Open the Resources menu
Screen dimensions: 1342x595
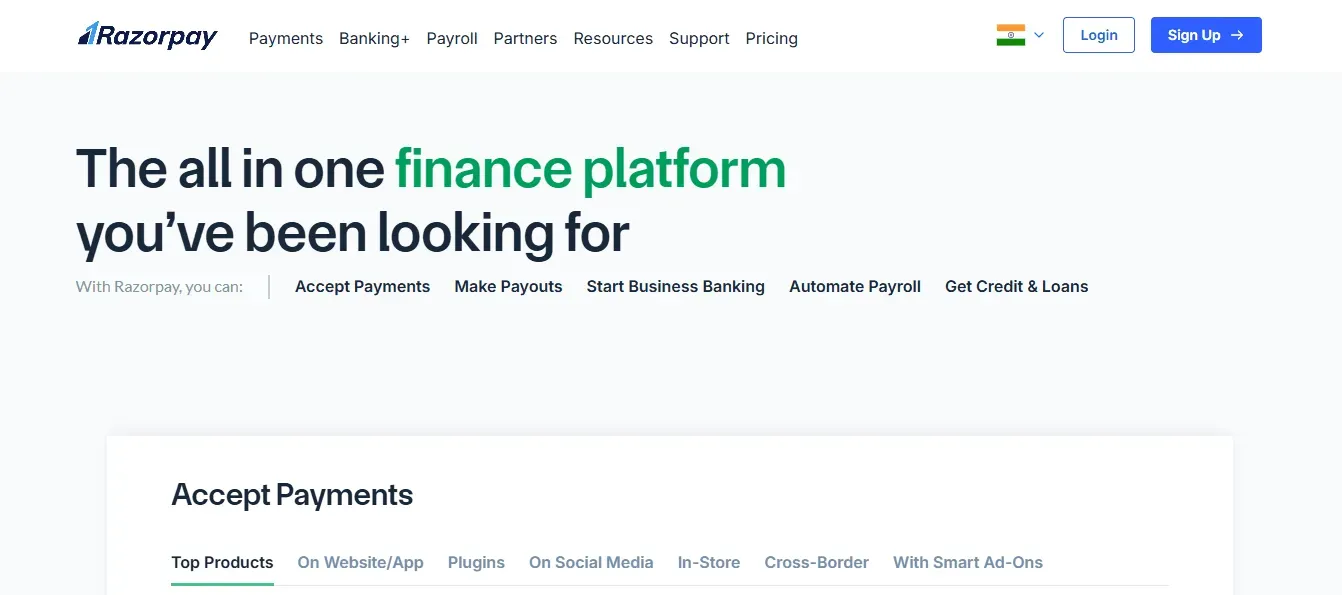click(x=613, y=38)
